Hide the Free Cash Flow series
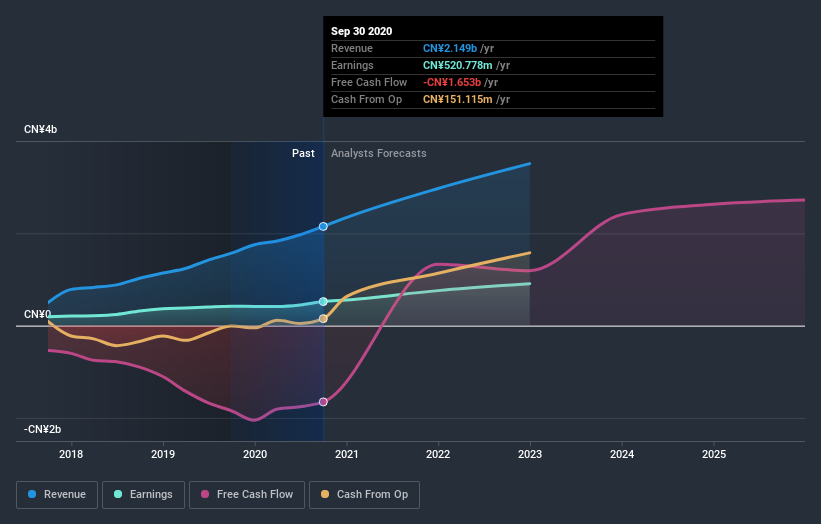 tap(240, 494)
